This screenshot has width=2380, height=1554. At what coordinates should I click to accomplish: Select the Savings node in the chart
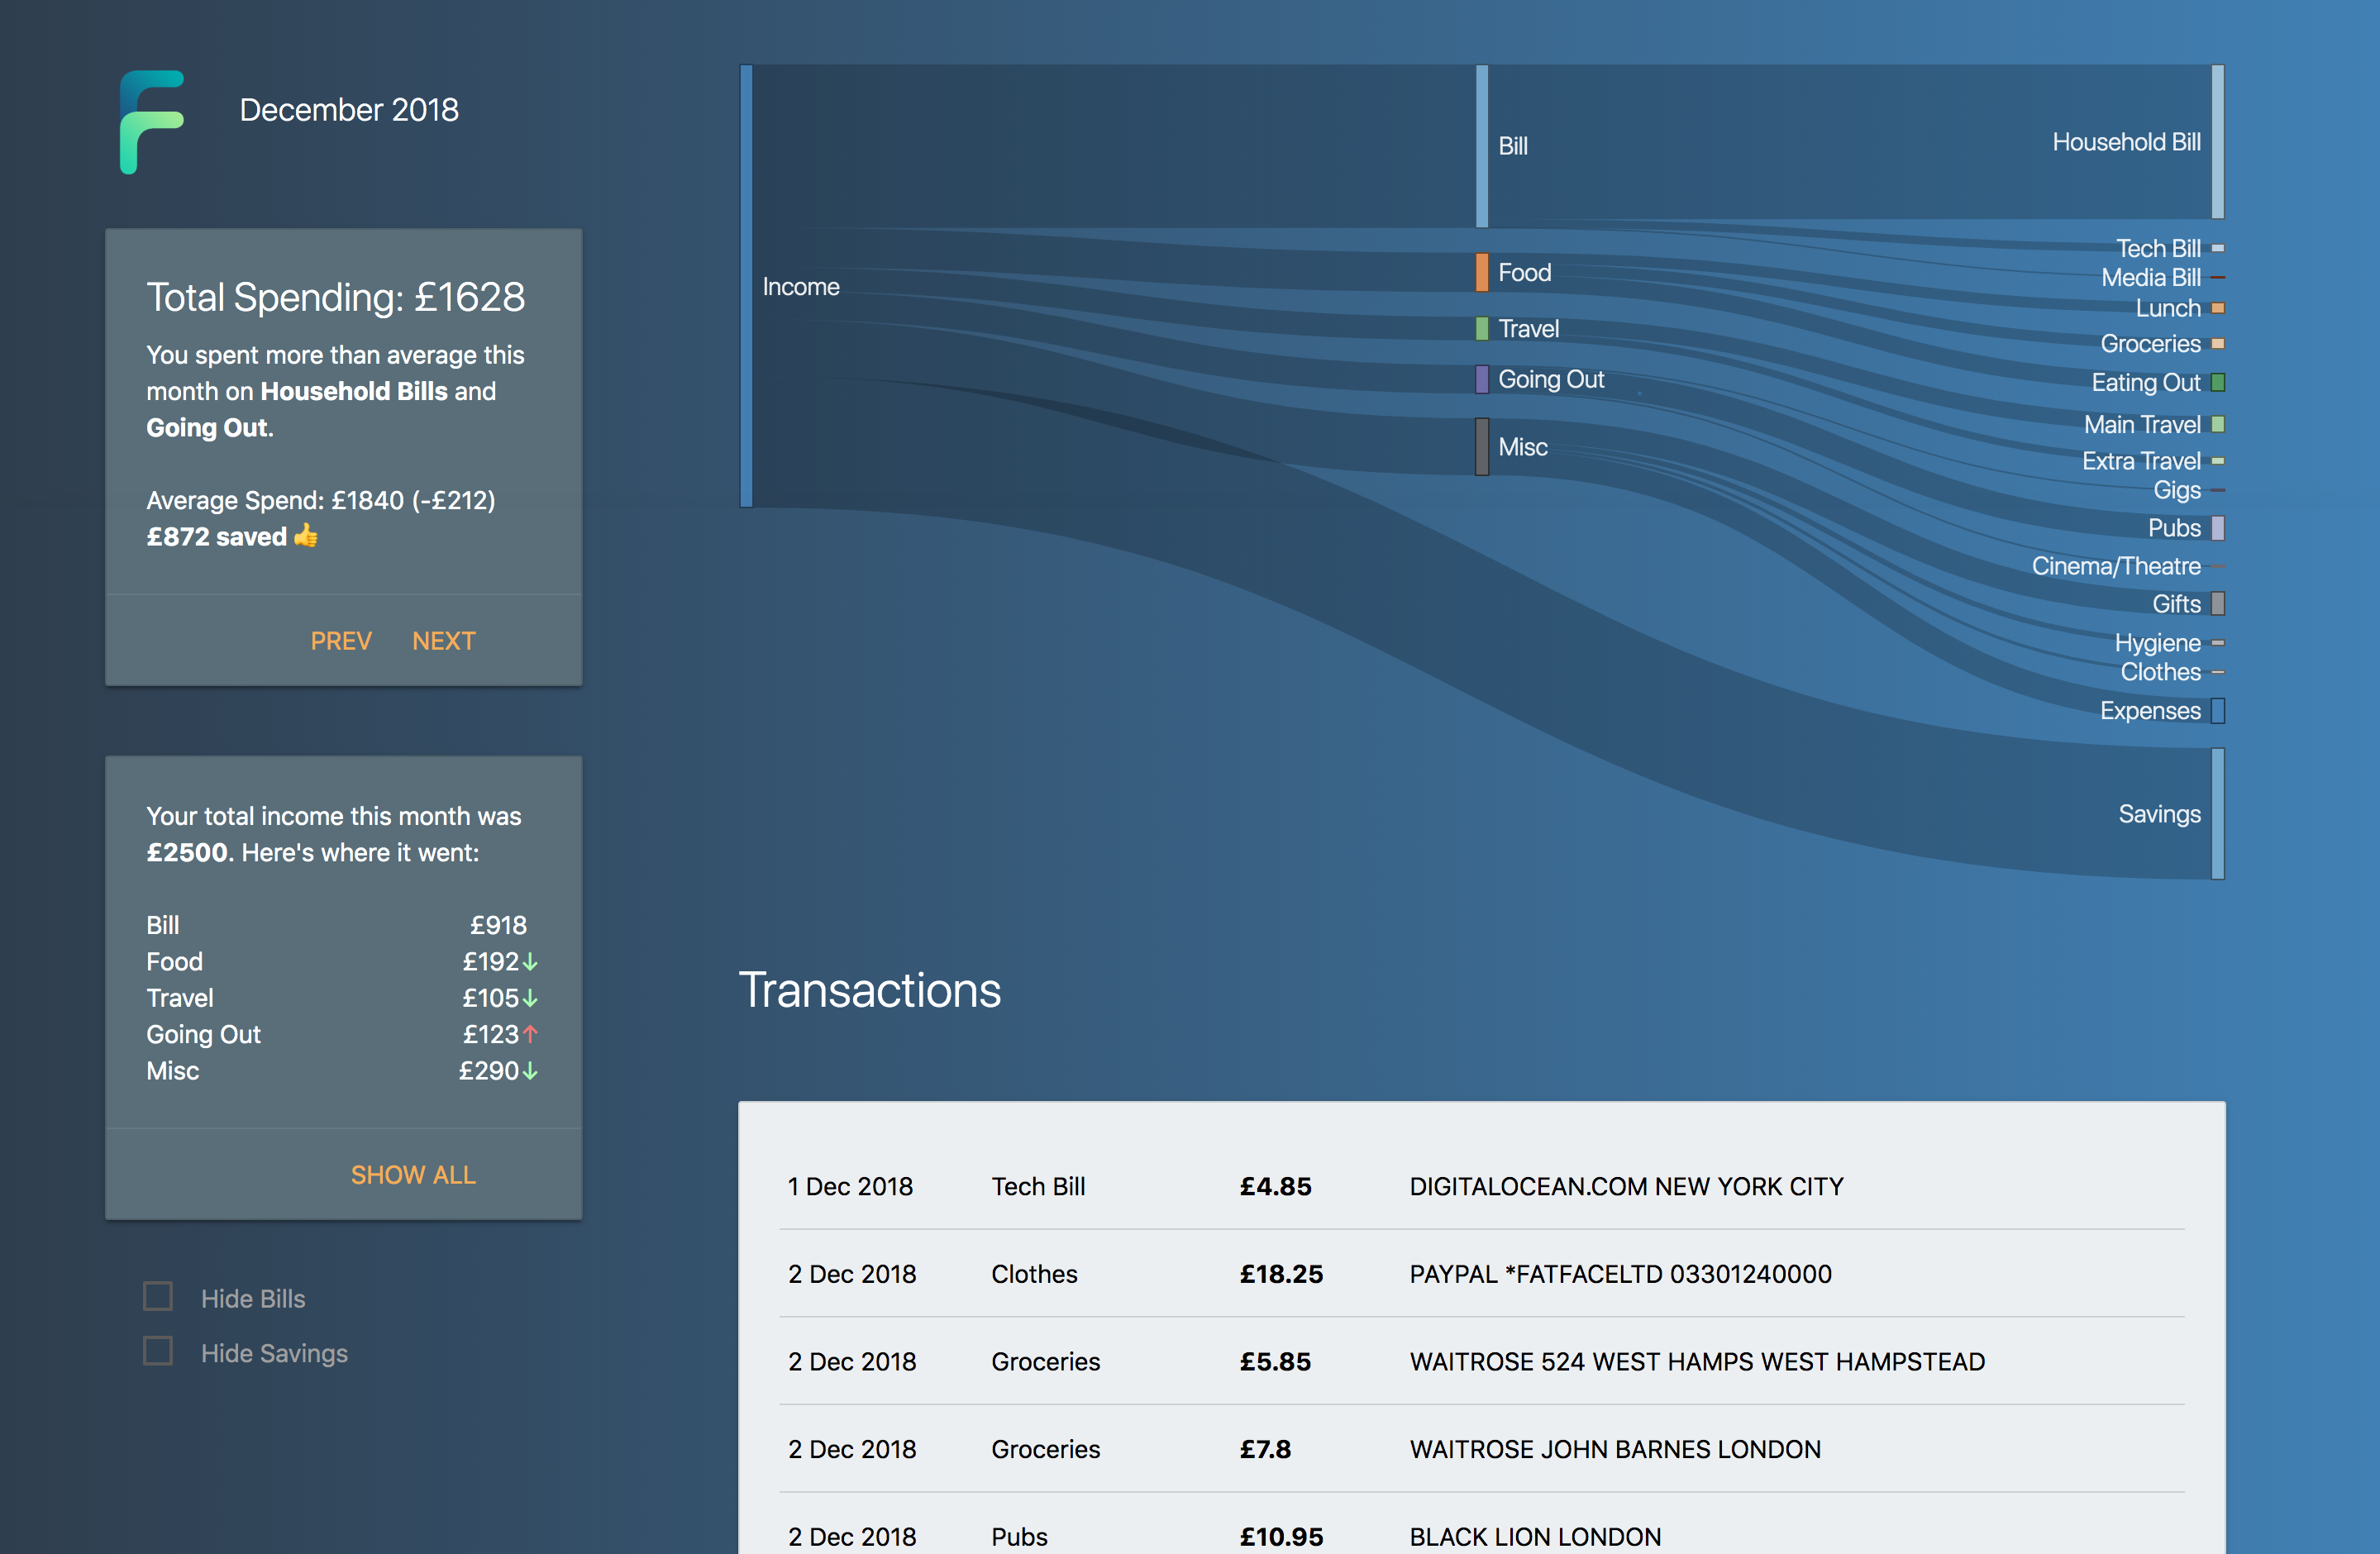coord(2217,813)
